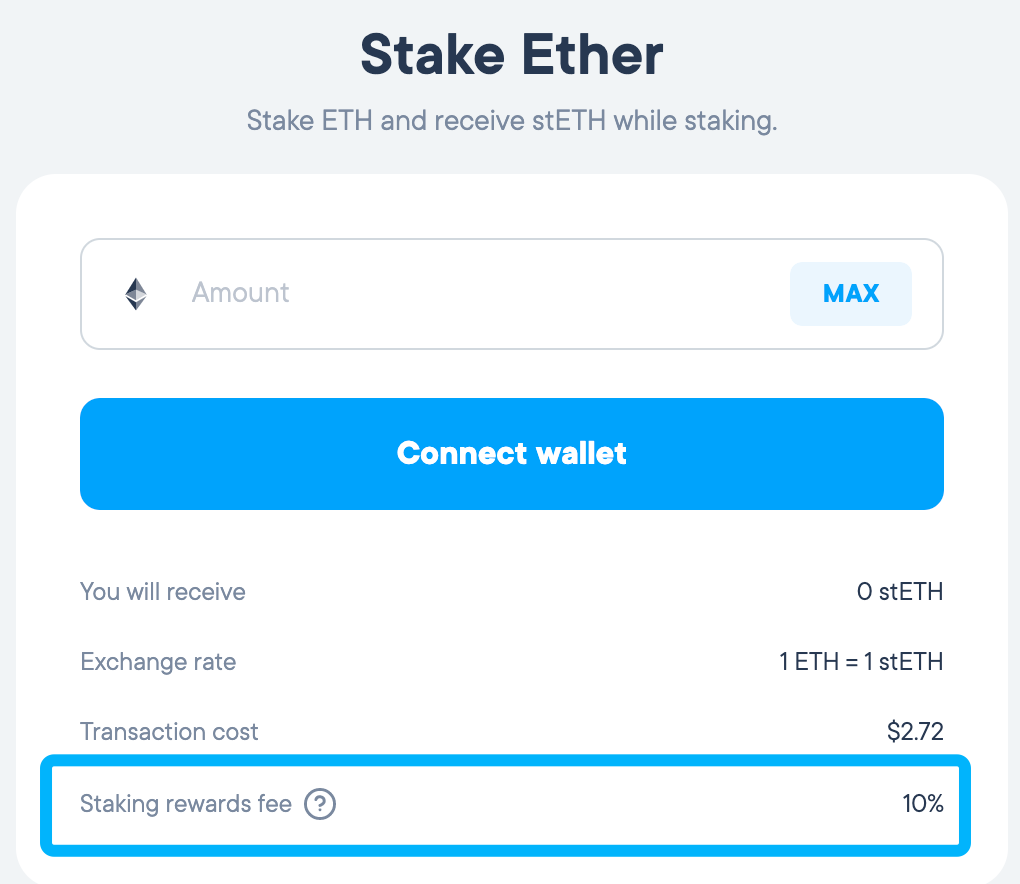The width and height of the screenshot is (1020, 884).
Task: Click the word Ether in the title
Action: 593,55
